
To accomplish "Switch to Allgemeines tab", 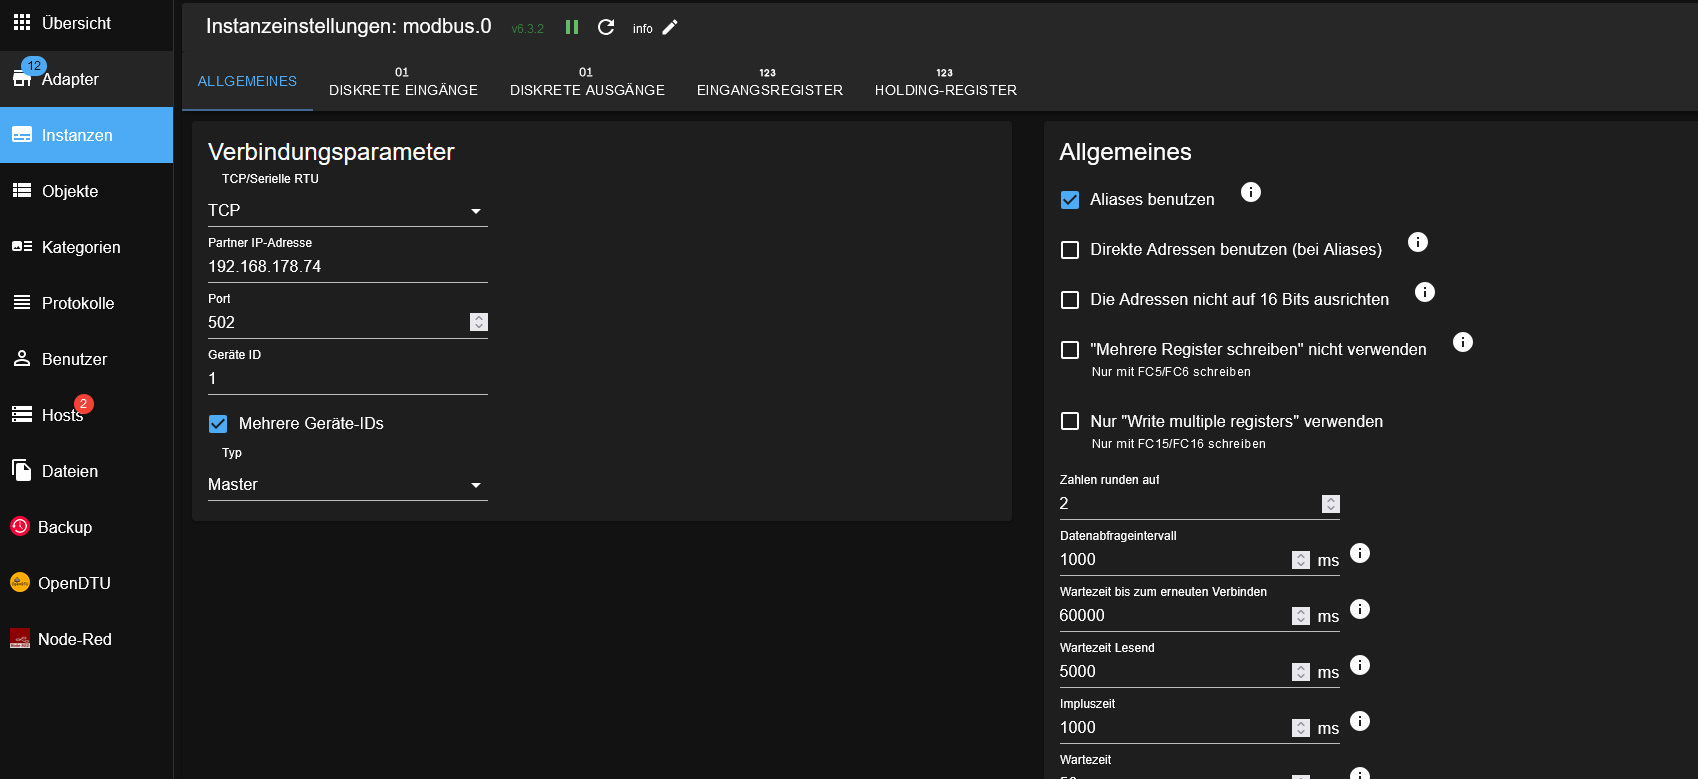I will click(x=247, y=81).
